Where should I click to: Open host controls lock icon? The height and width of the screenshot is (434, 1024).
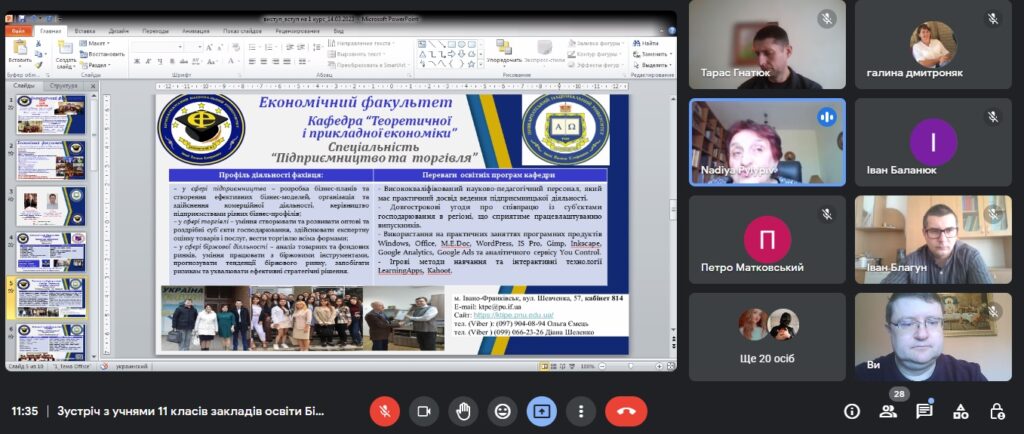(996, 411)
